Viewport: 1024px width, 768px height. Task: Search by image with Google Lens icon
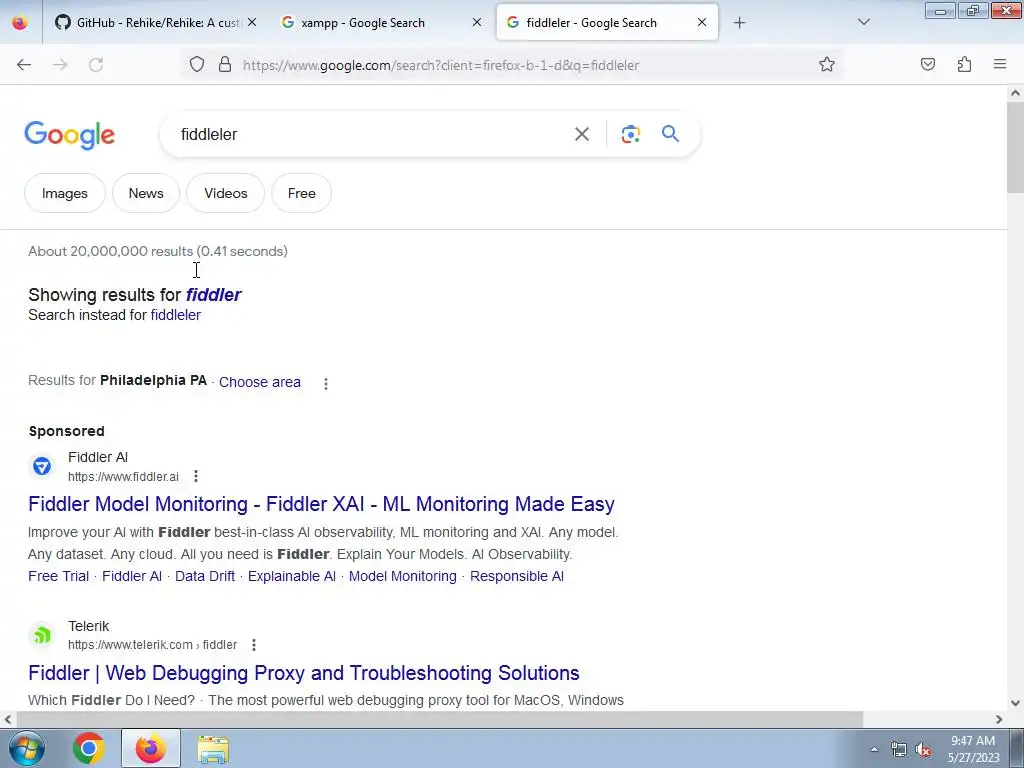(x=630, y=134)
